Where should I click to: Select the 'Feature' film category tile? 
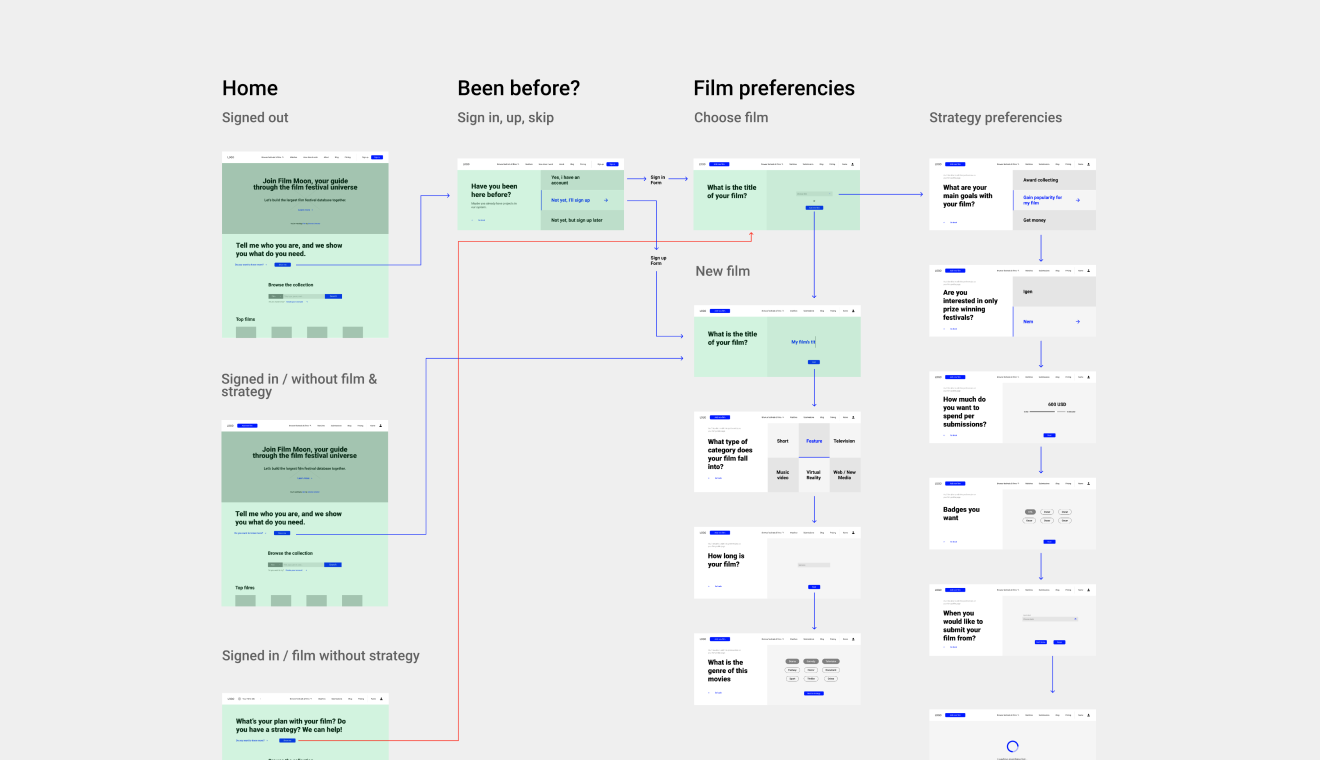click(x=814, y=441)
